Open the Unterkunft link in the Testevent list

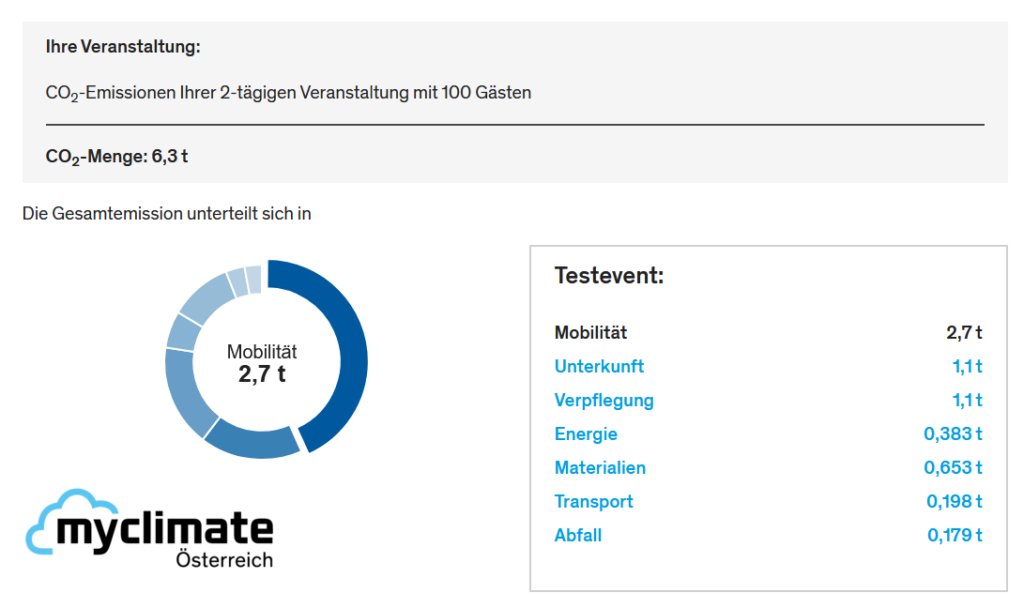tap(599, 367)
